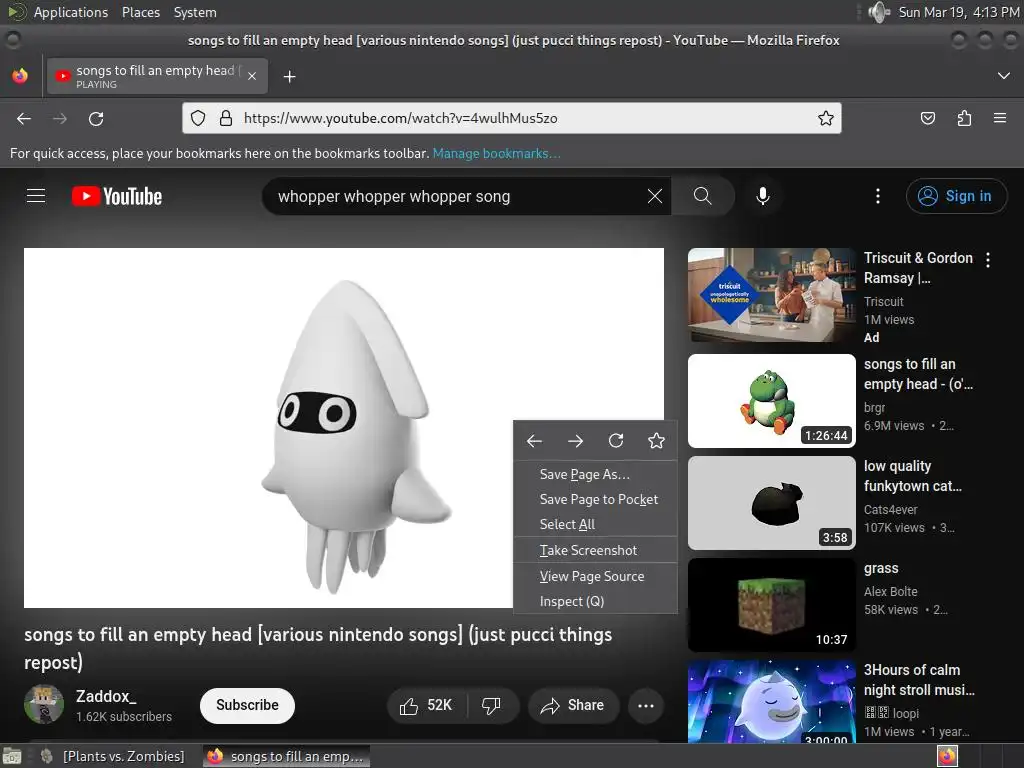Choose Take Screenshot in context menu
Image resolution: width=1024 pixels, height=768 pixels.
coord(595,551)
